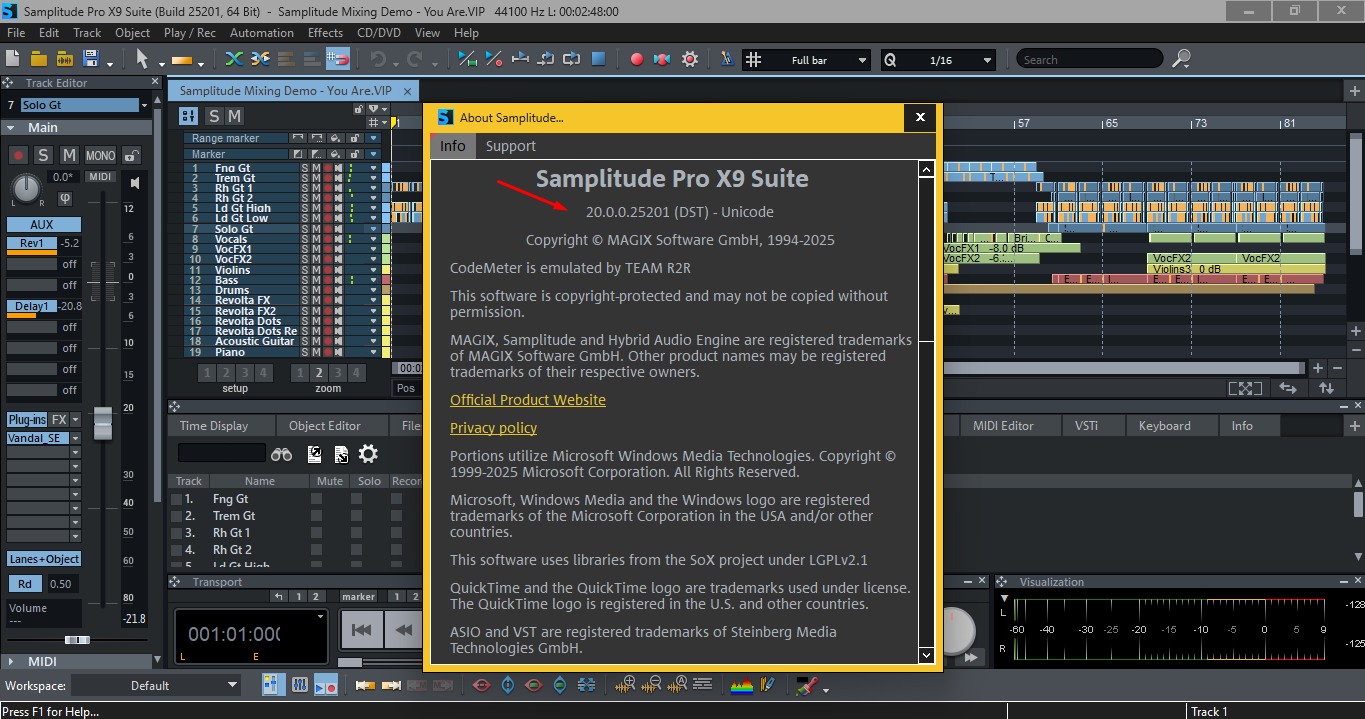
Task: Toggle the magnet snap icon
Action: (x=338, y=59)
